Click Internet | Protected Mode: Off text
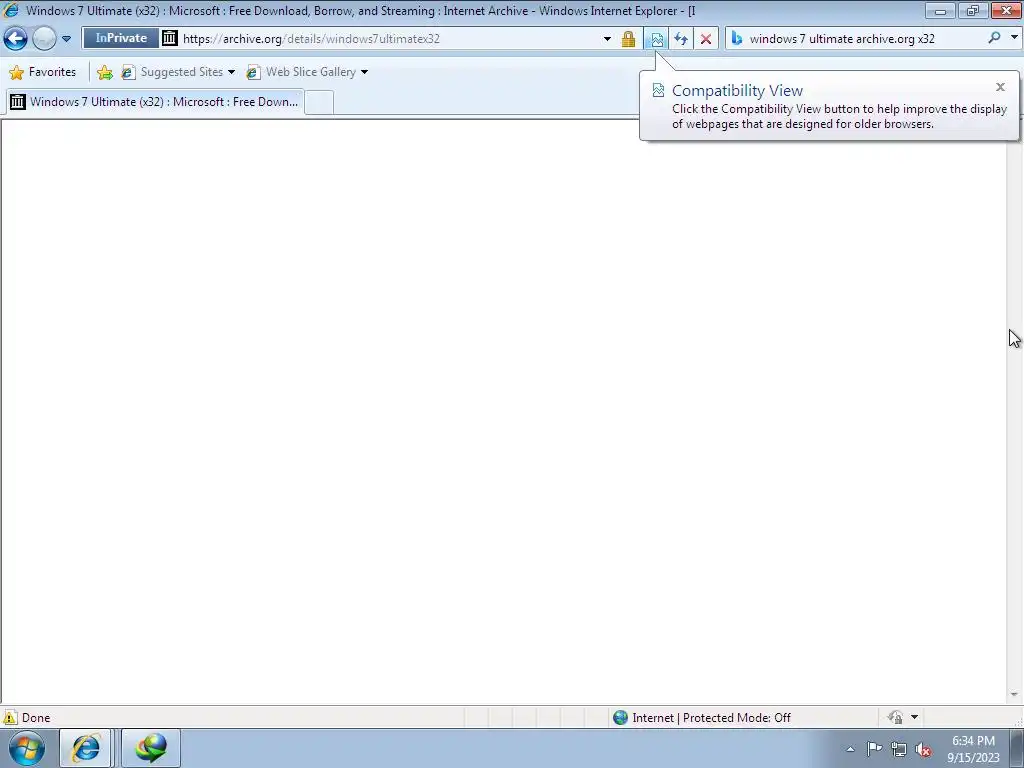The height and width of the screenshot is (768, 1024). [711, 718]
